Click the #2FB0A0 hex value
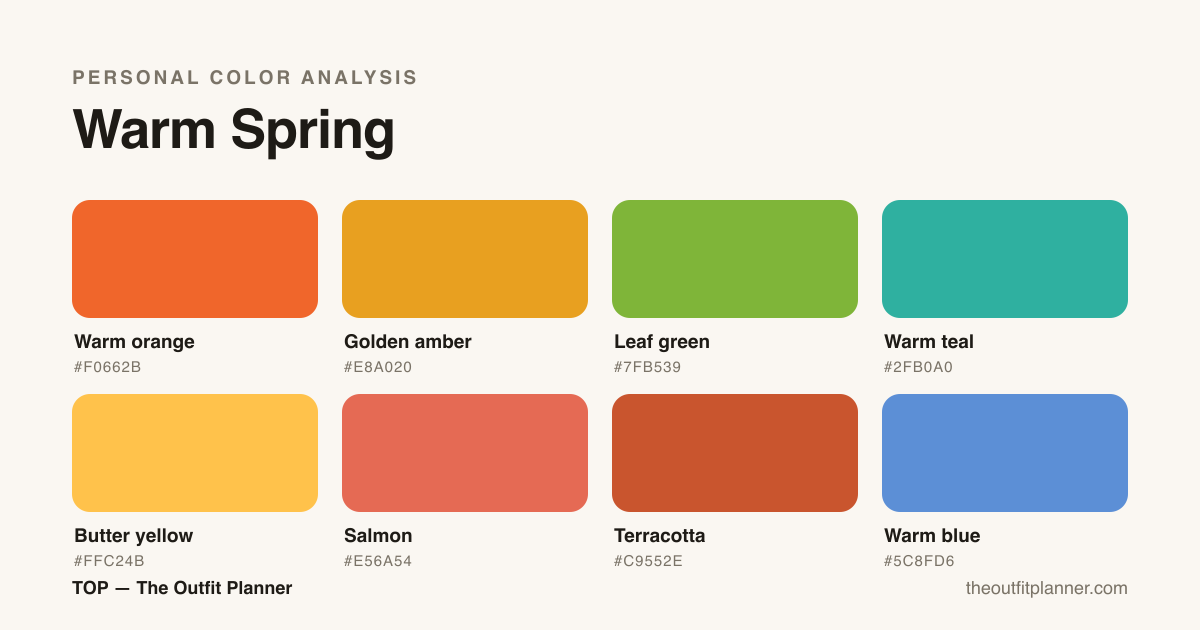Screen dimensions: 1200x630 (919, 367)
